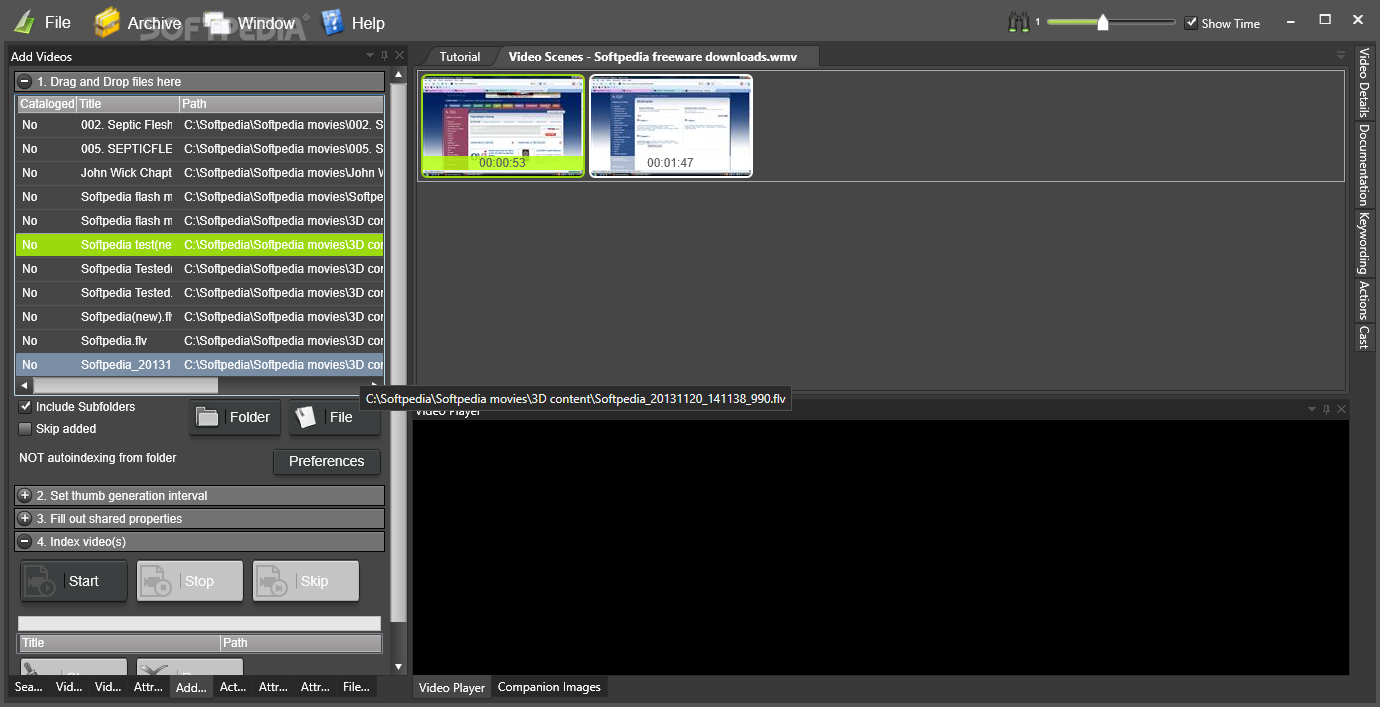Click the Stop indexing button
Viewport: 1380px width, 707px height.
[x=190, y=581]
